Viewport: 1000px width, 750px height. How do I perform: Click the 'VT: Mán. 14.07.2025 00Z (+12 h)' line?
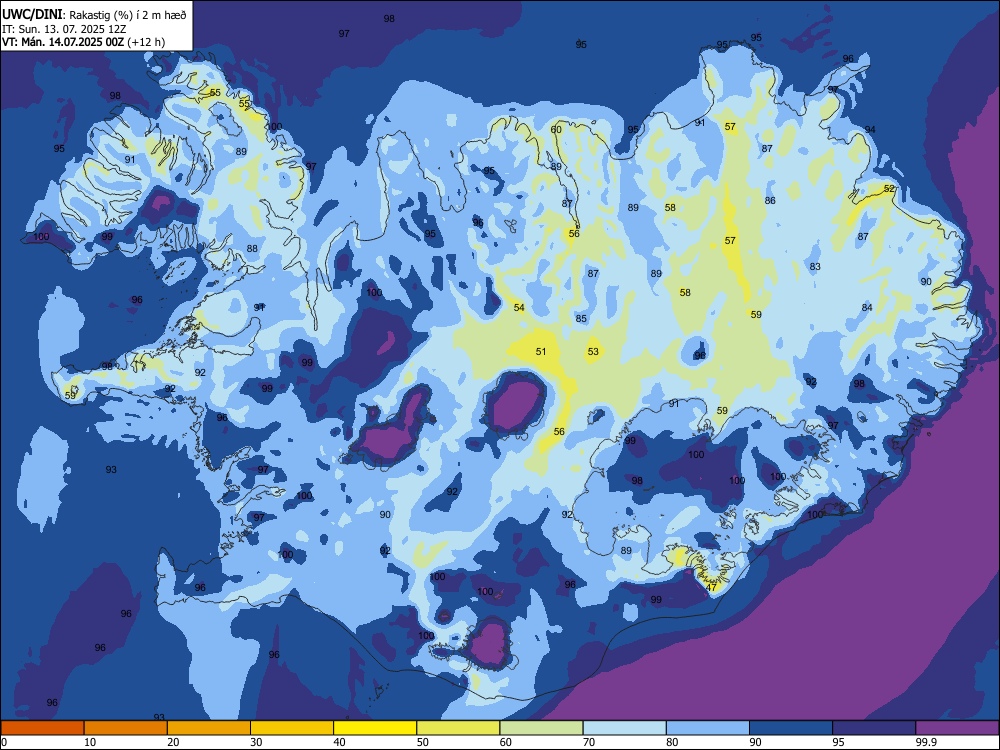[83, 42]
